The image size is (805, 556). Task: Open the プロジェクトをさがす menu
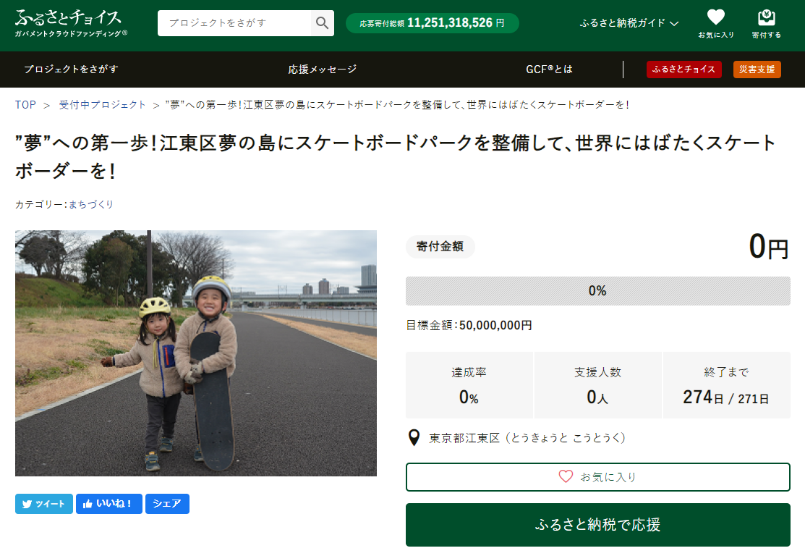pos(71,69)
